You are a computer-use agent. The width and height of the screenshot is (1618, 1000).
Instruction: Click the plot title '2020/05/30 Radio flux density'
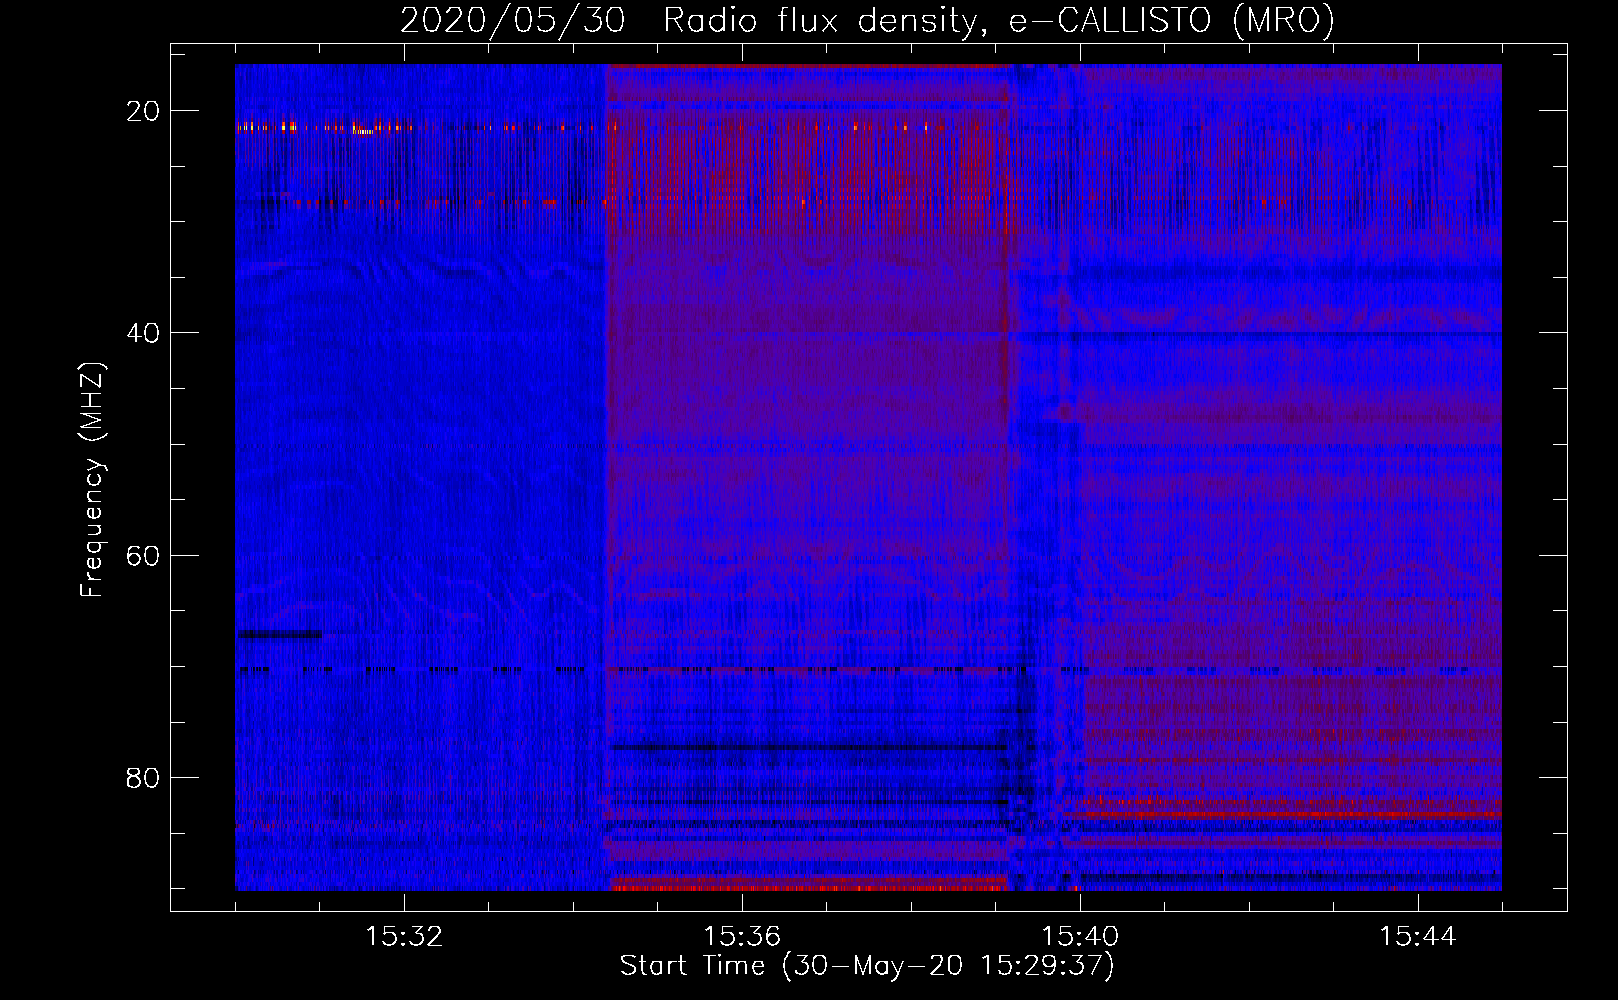(867, 20)
